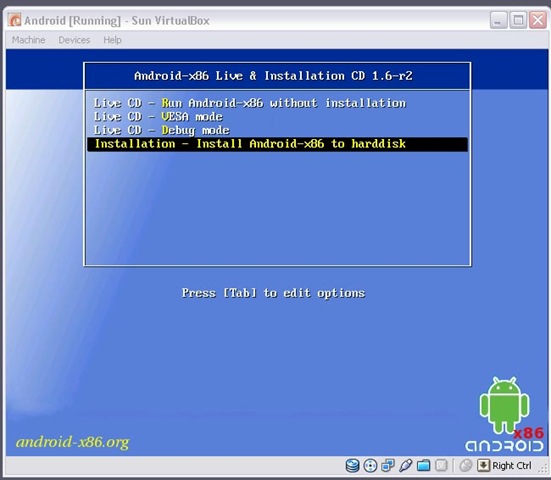Screen dimensions: 551x480
Task: Click the mouse integration indicator icon
Action: pyautogui.click(x=466, y=466)
